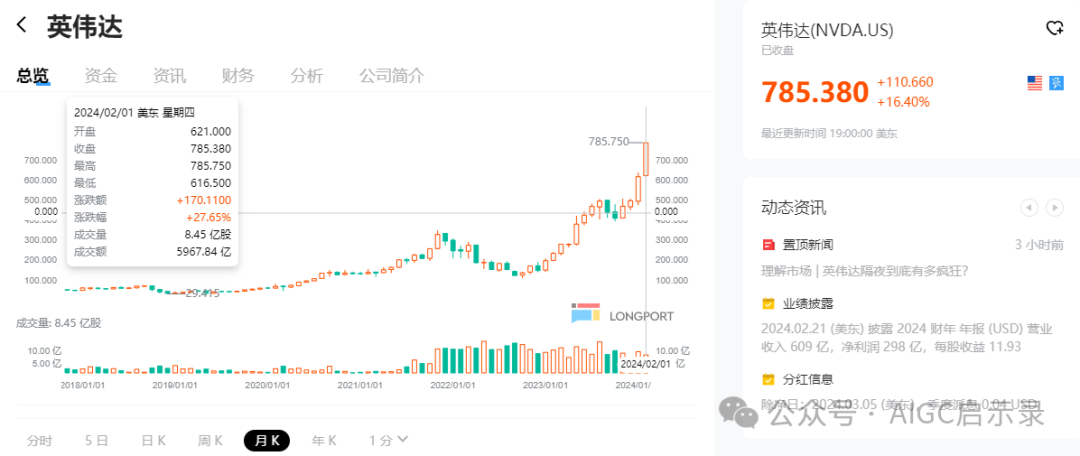This screenshot has height=456, width=1080.
Task: Click the 2024/02/01 date marker
Action: point(645,362)
